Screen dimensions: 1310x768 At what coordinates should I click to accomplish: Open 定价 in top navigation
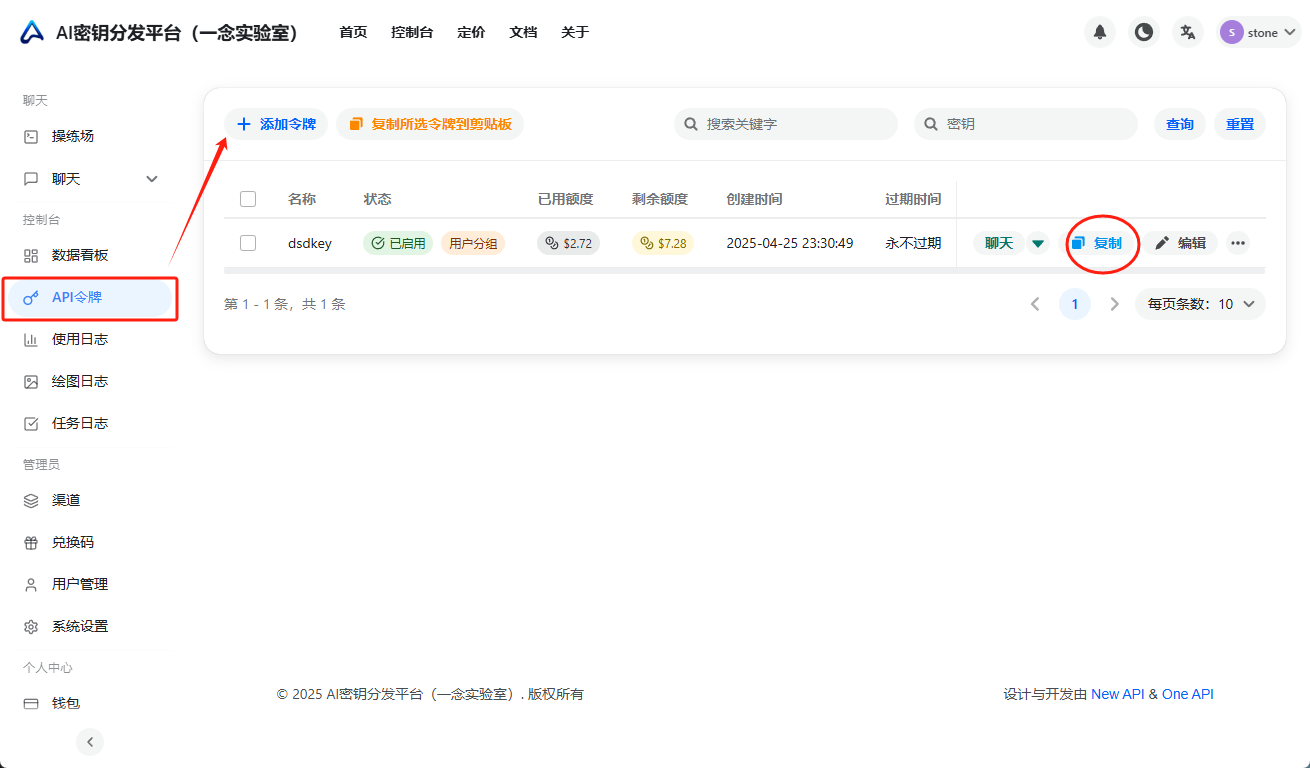471,32
